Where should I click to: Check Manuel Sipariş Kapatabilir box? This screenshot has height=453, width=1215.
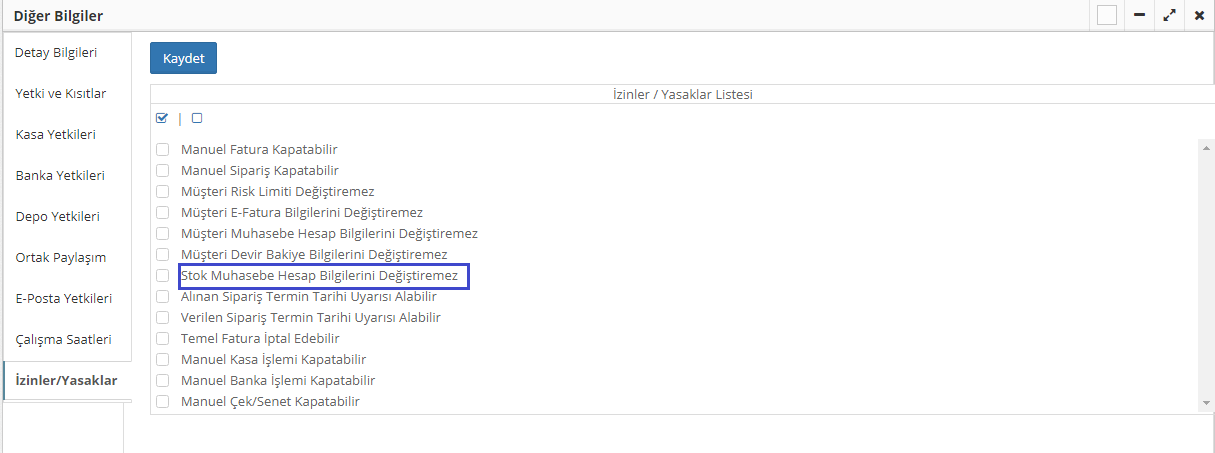tap(162, 171)
